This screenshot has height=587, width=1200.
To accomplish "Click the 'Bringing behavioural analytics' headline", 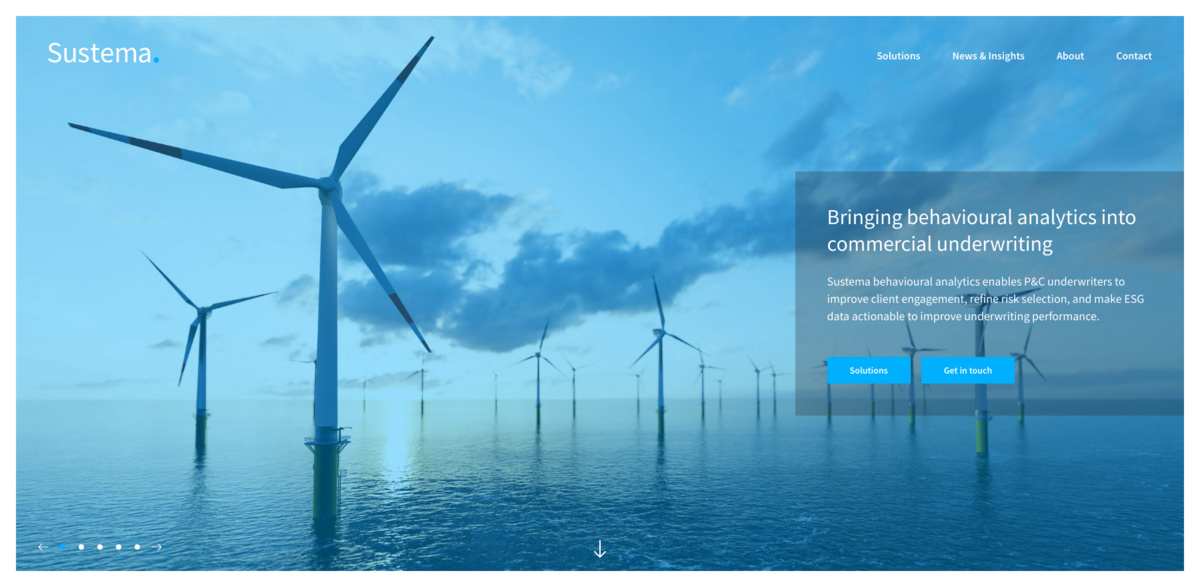I will [980, 230].
